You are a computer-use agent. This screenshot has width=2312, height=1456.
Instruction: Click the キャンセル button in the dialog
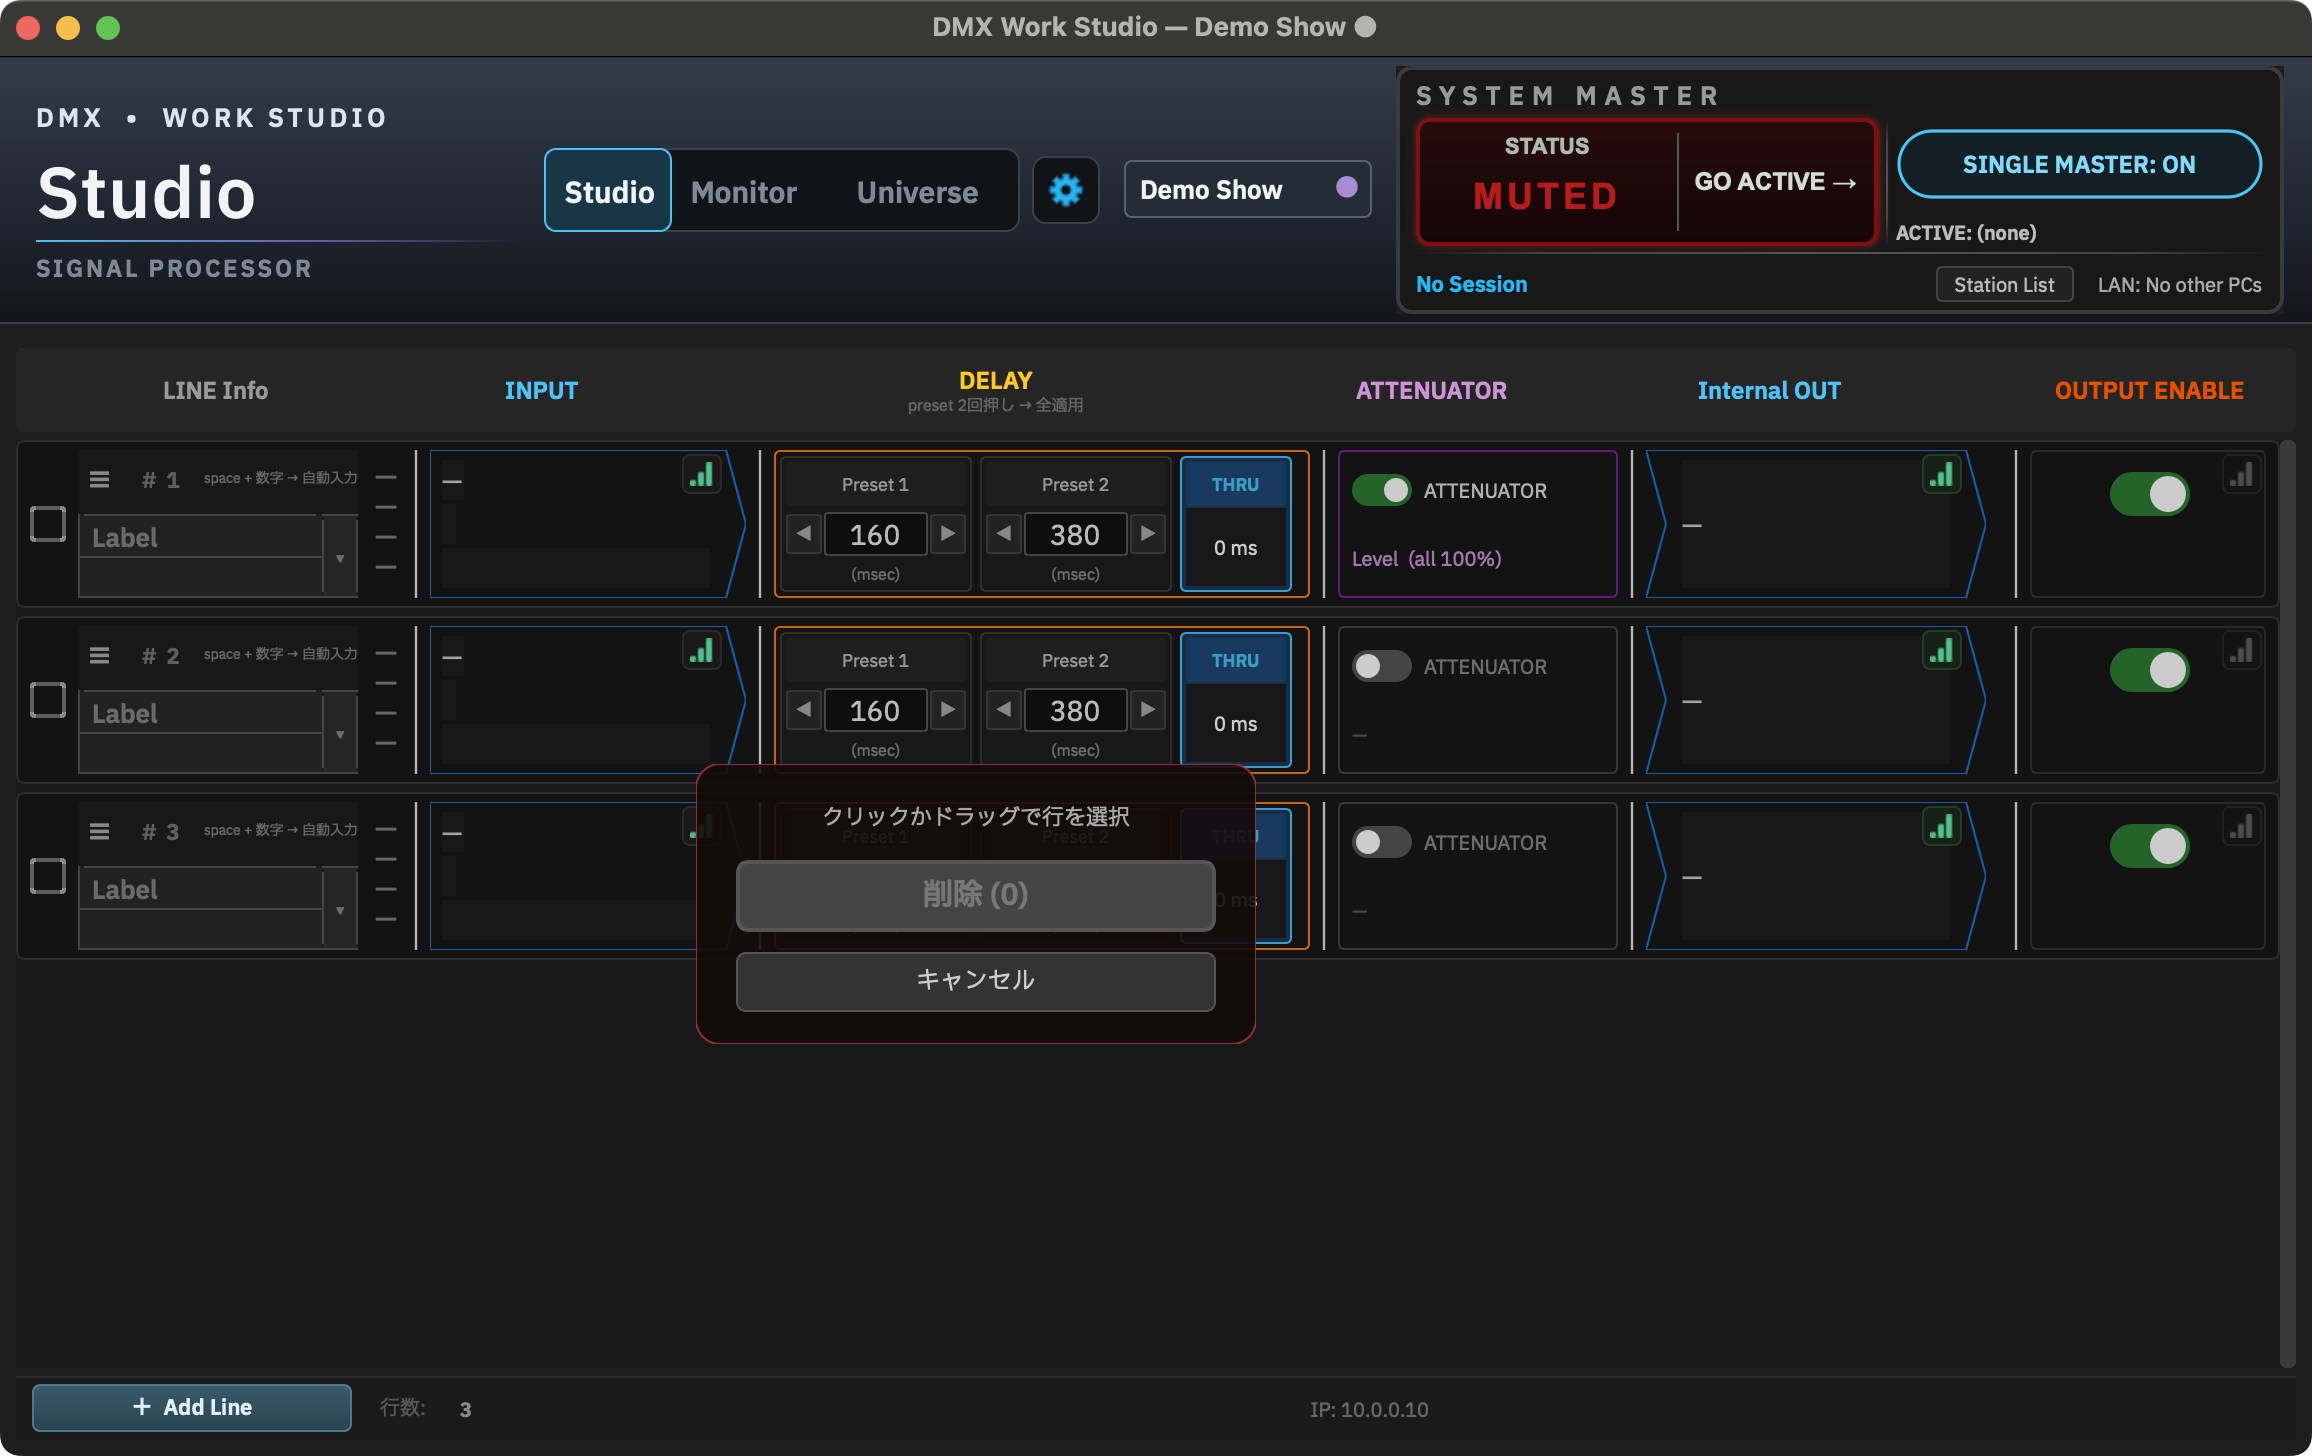tap(975, 980)
